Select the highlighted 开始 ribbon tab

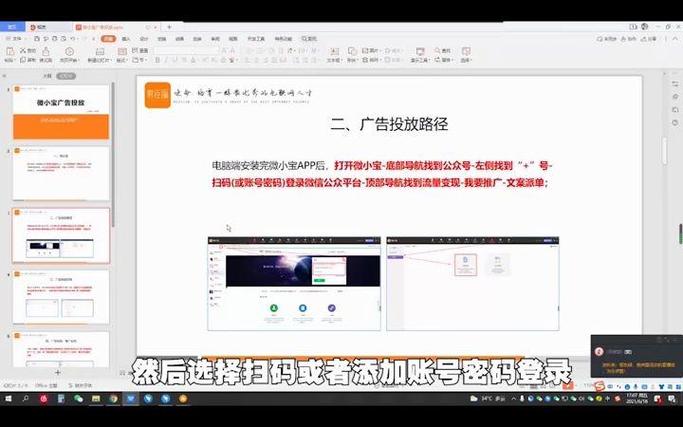108,39
